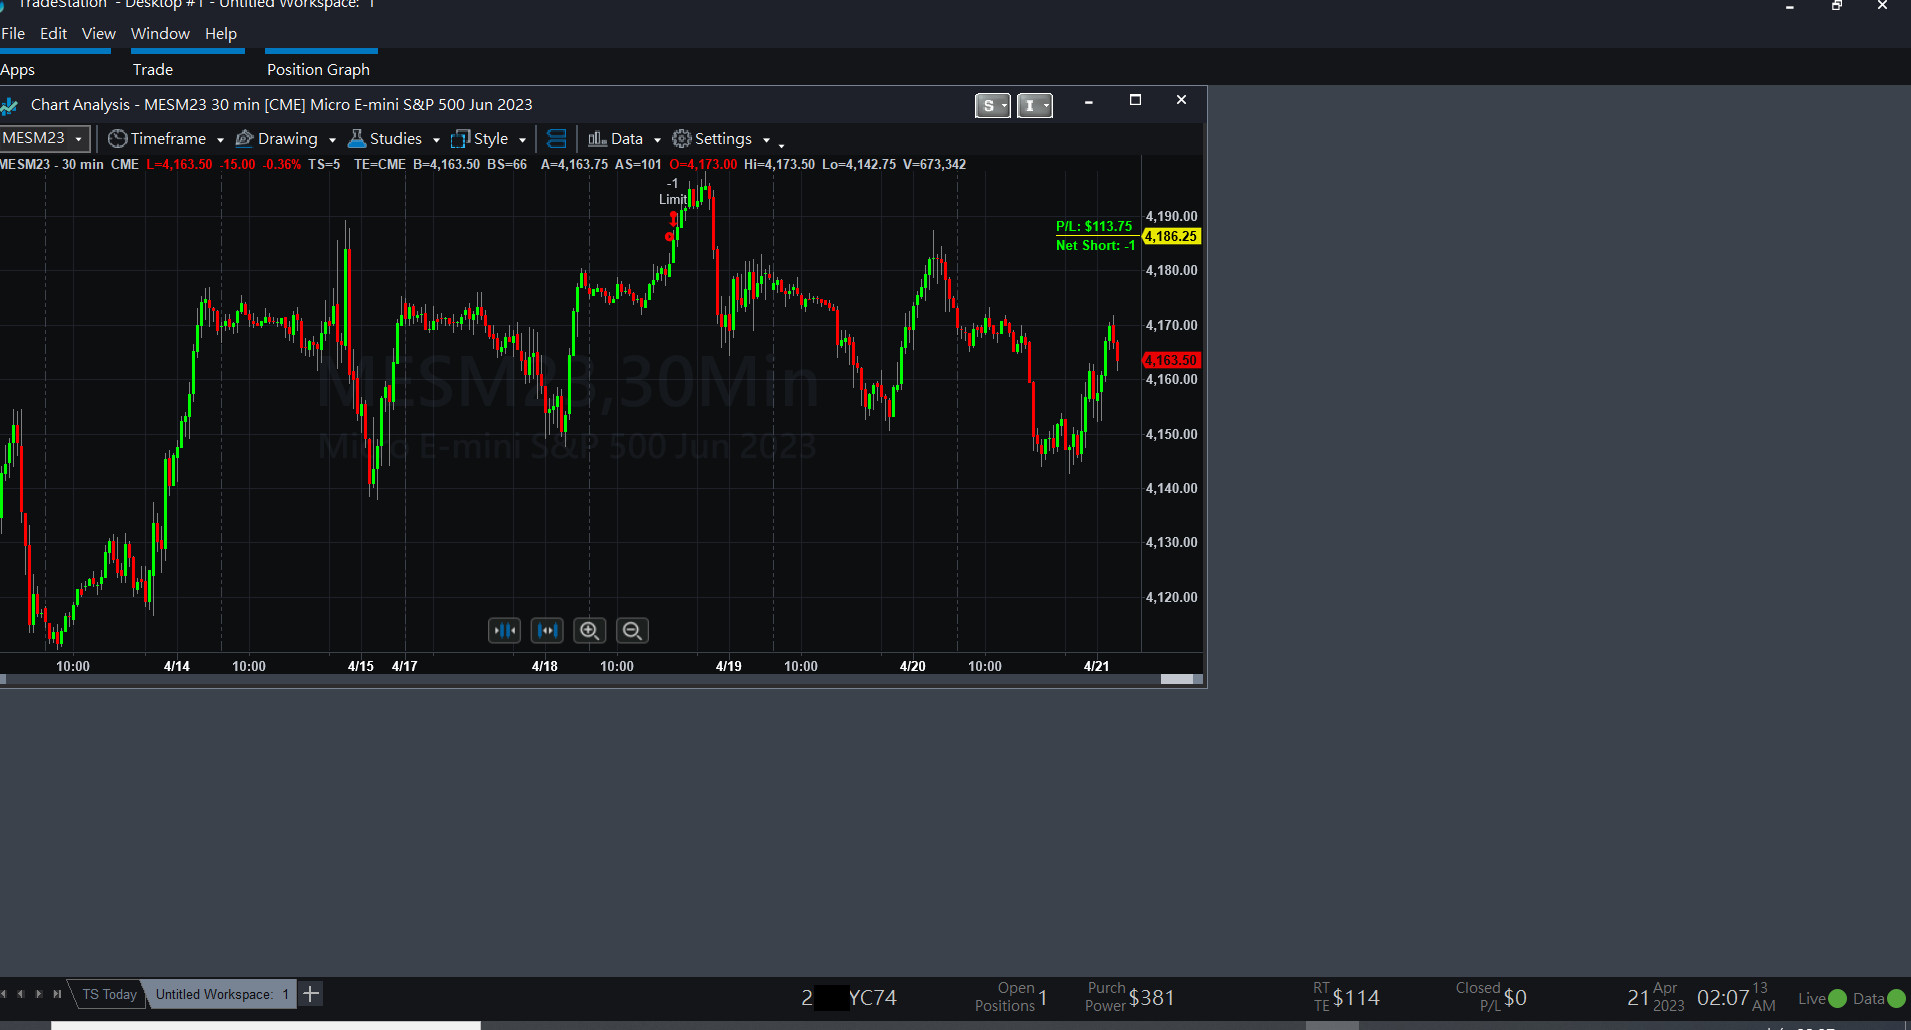
Task: Open the toolbar overflow arrow after Settings
Action: [781, 144]
